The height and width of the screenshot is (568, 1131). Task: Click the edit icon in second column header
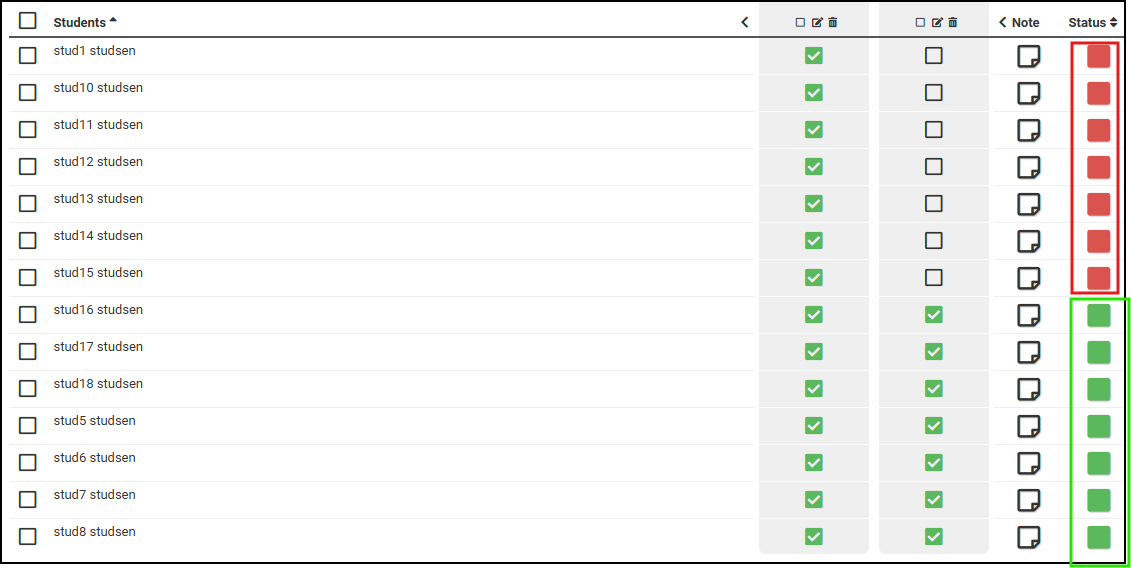coord(937,23)
